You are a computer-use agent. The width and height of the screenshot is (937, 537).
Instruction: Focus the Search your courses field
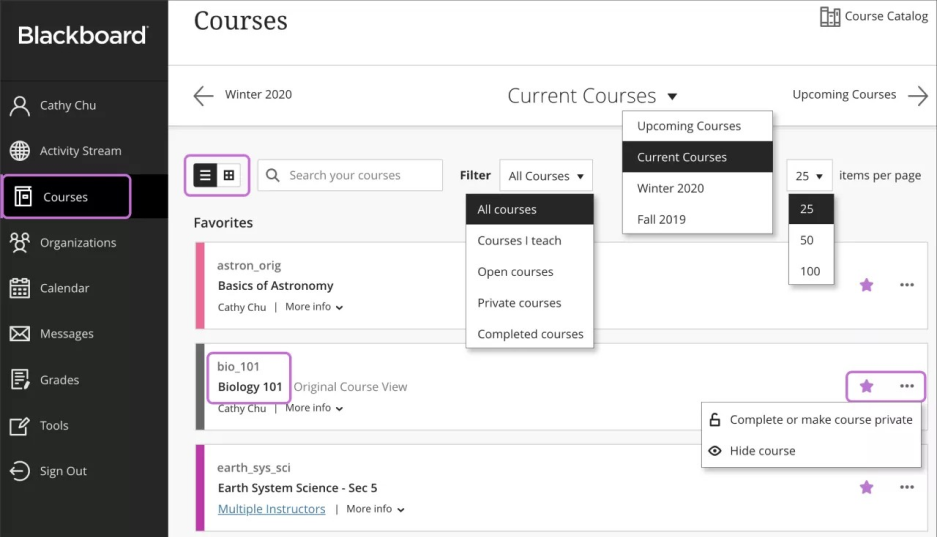click(x=350, y=175)
